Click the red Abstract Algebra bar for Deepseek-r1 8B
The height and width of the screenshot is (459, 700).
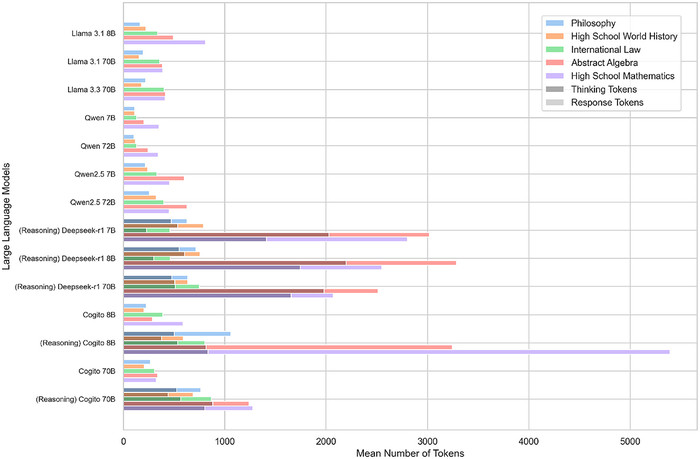400,262
